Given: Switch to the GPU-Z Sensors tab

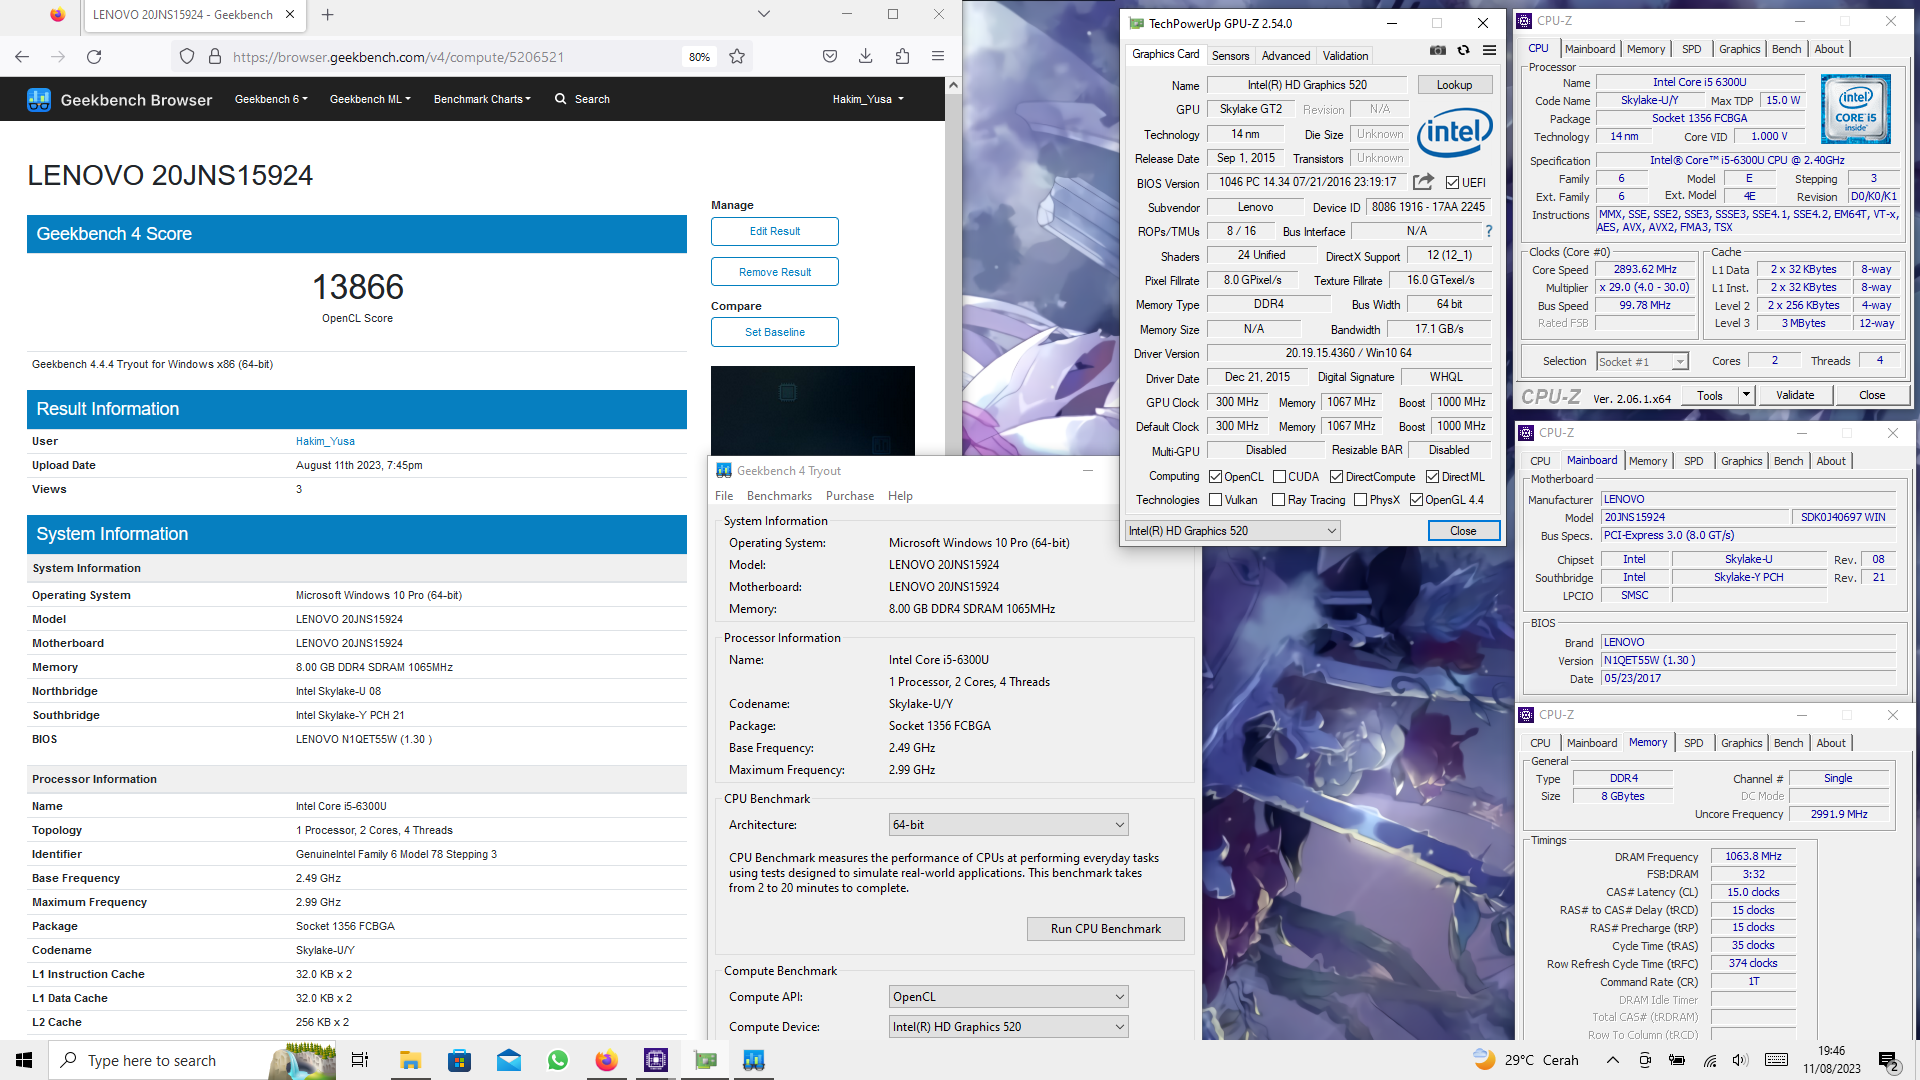Looking at the screenshot, I should 1230,56.
